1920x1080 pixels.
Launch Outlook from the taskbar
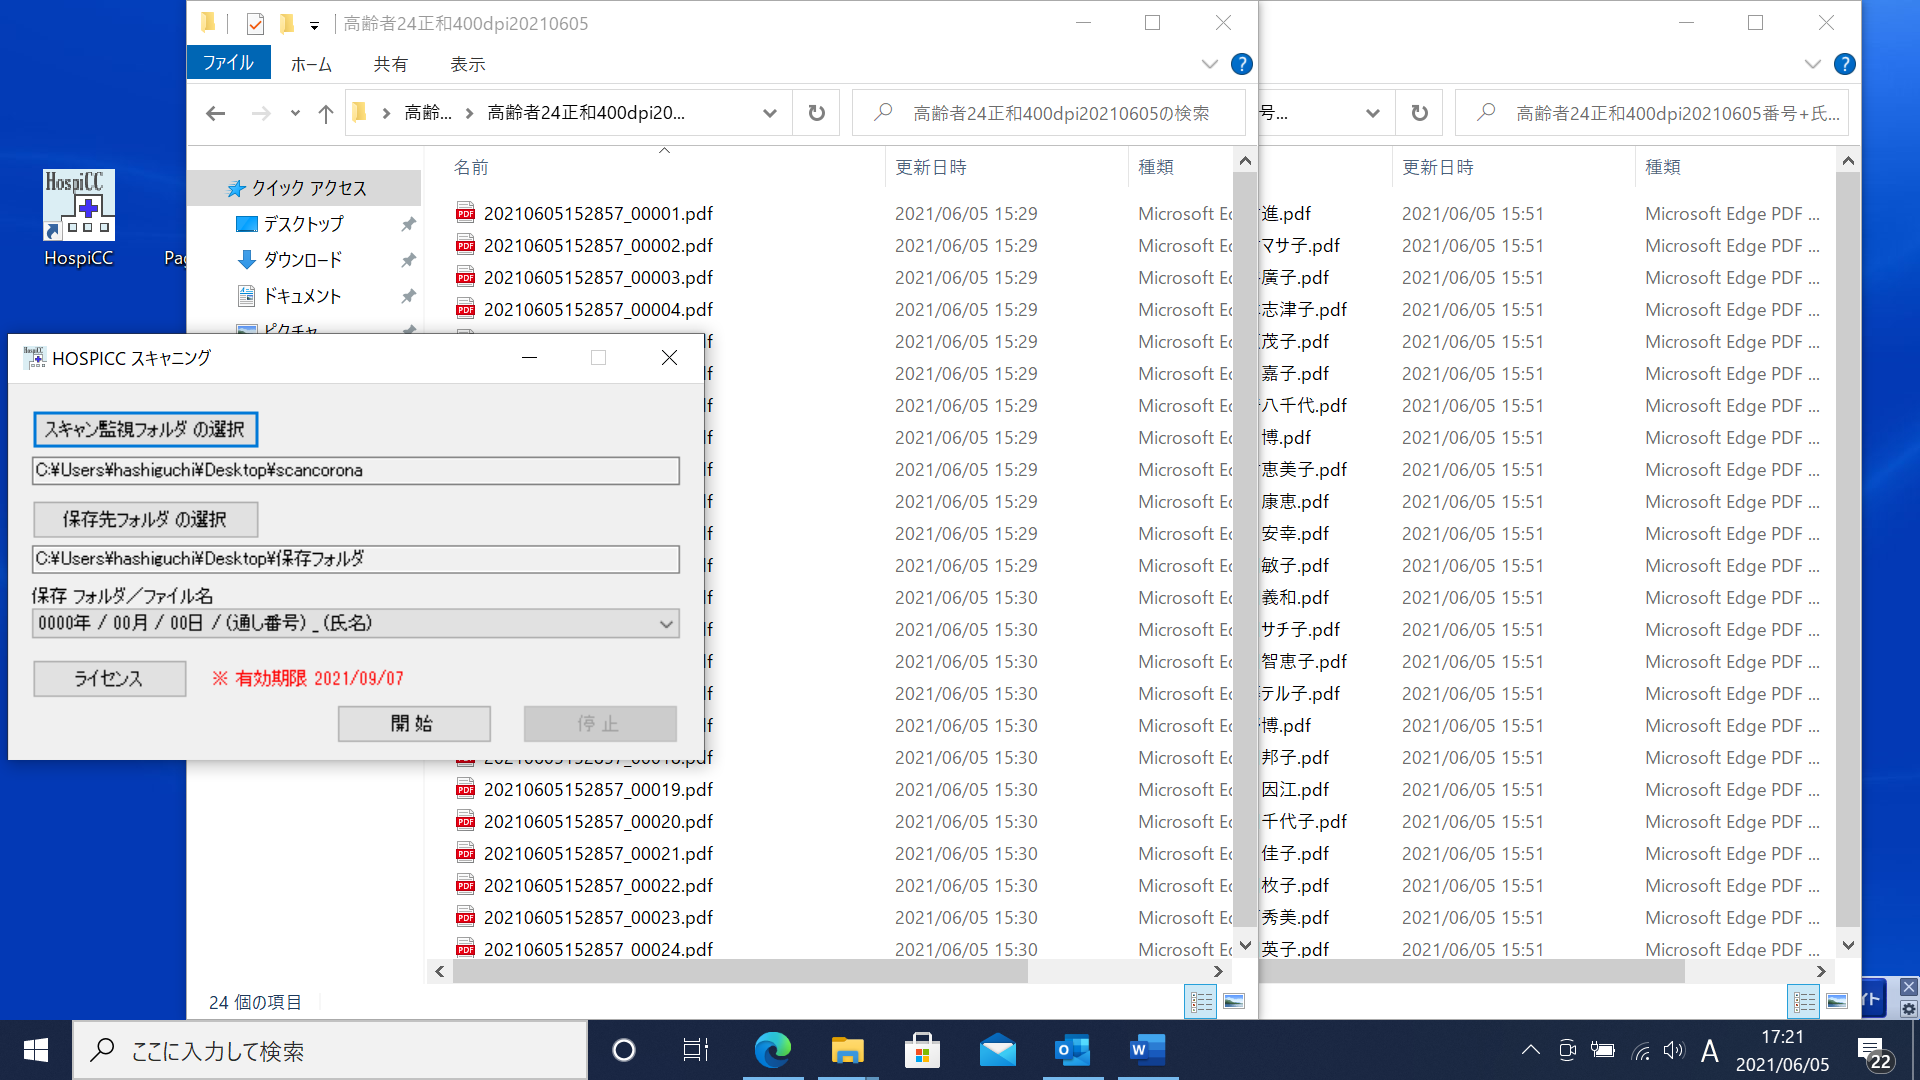pos(1072,1050)
